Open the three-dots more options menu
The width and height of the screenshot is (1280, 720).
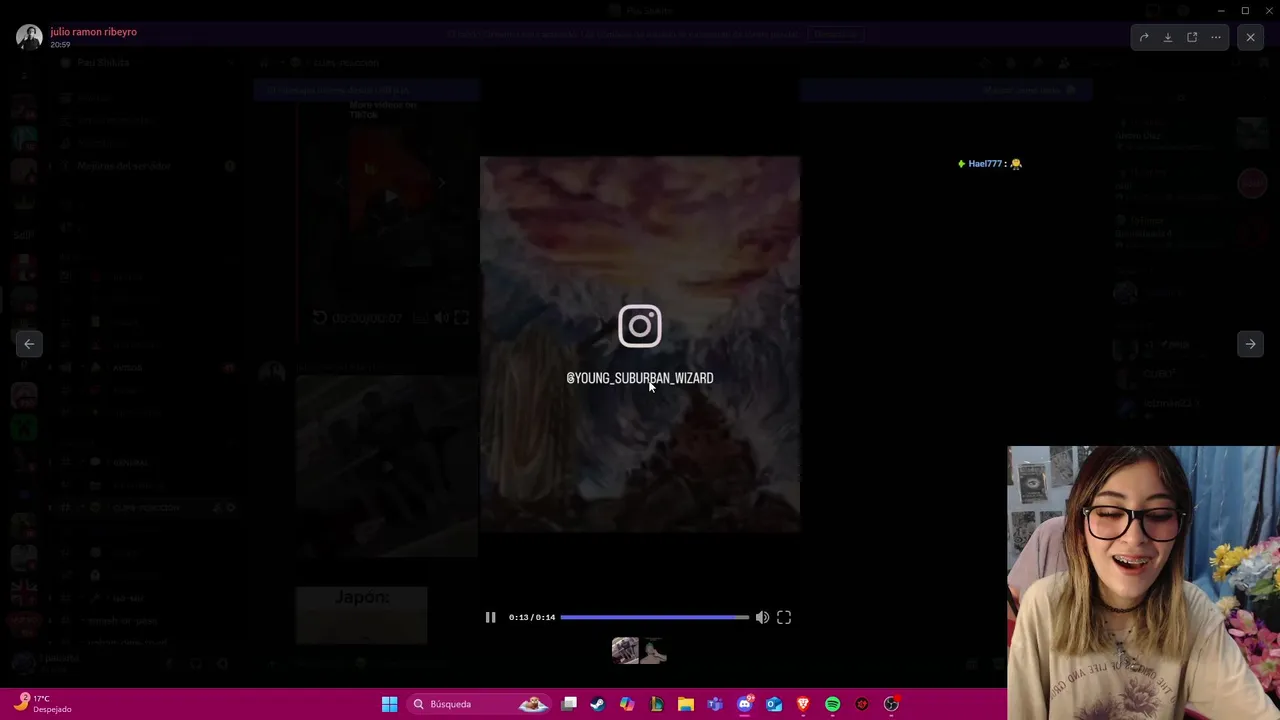point(1216,37)
